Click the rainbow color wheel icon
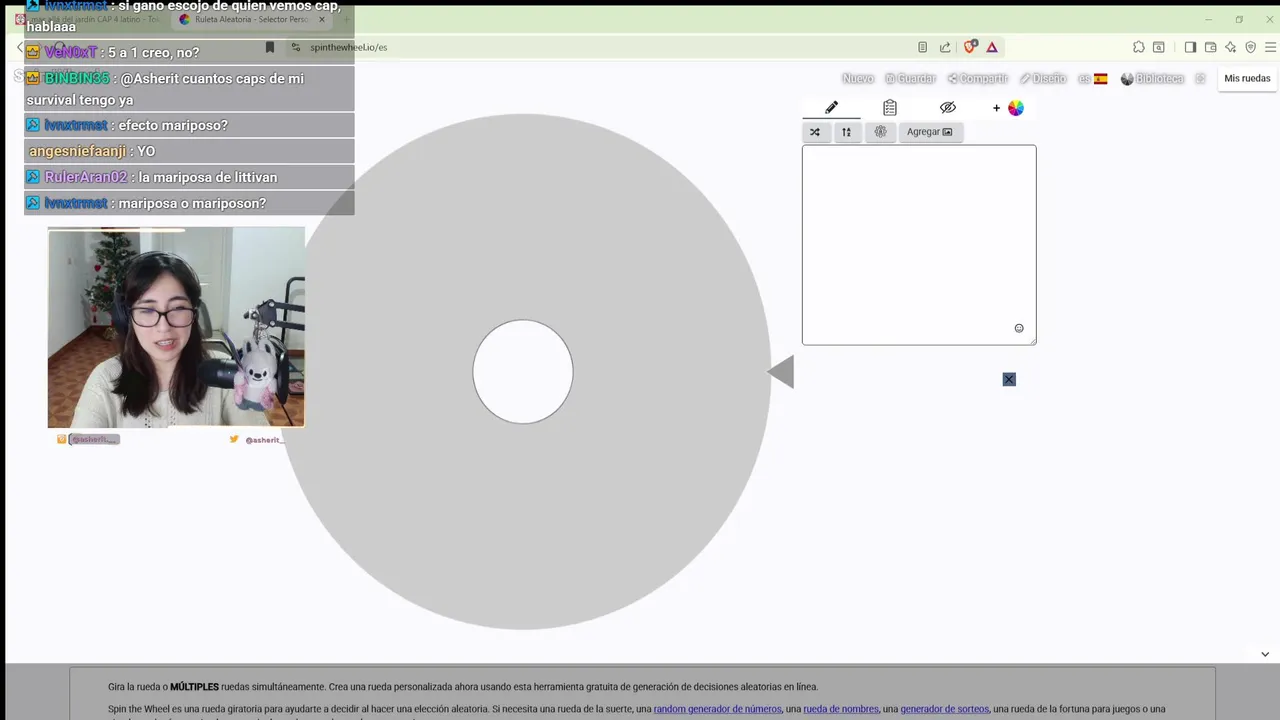The width and height of the screenshot is (1280, 720). 1016,108
